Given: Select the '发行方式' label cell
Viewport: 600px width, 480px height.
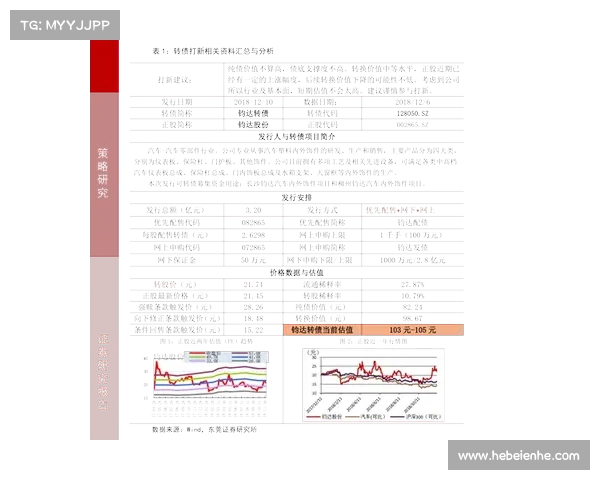Looking at the screenshot, I should pyautogui.click(x=322, y=210).
